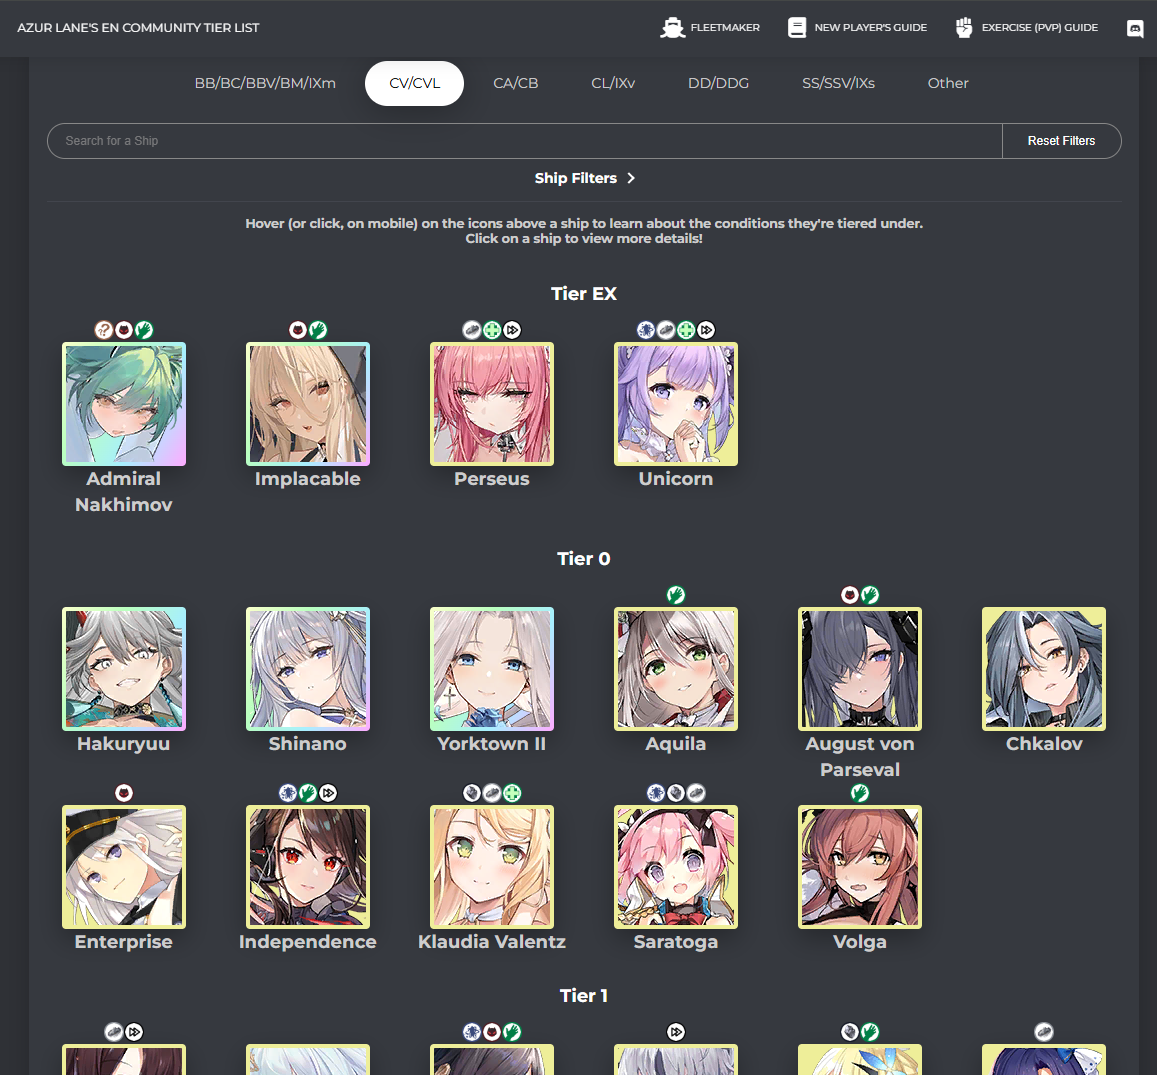Click the green heal cross icon above Perseus

click(x=492, y=330)
